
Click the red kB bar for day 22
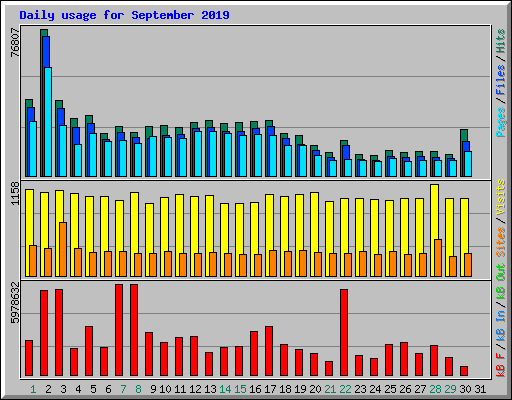tap(344, 333)
